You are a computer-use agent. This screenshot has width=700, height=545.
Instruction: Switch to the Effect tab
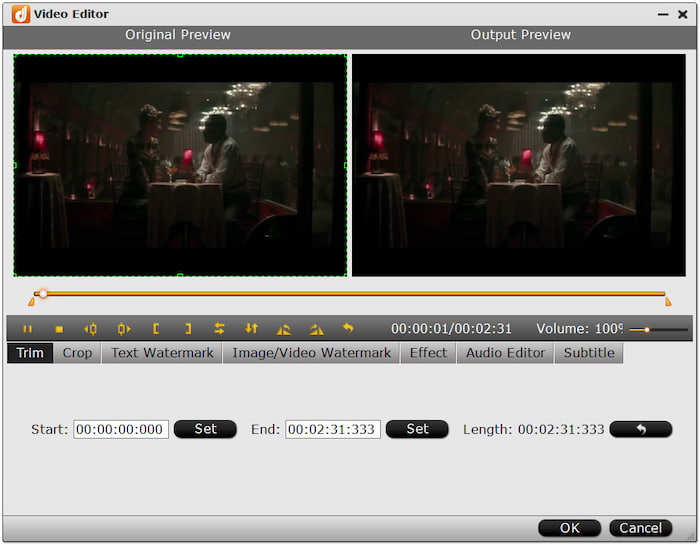tap(428, 353)
